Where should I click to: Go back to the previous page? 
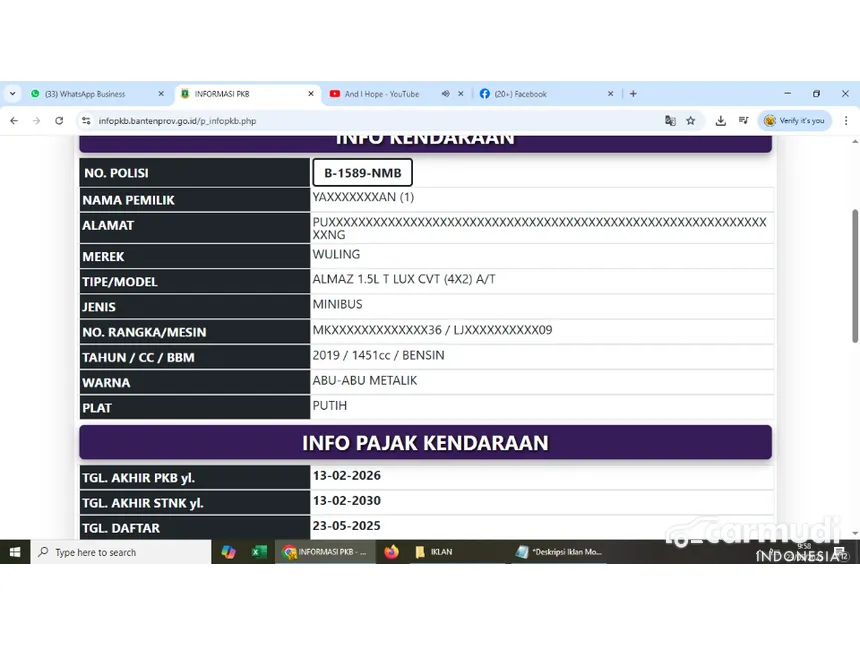pos(14,121)
